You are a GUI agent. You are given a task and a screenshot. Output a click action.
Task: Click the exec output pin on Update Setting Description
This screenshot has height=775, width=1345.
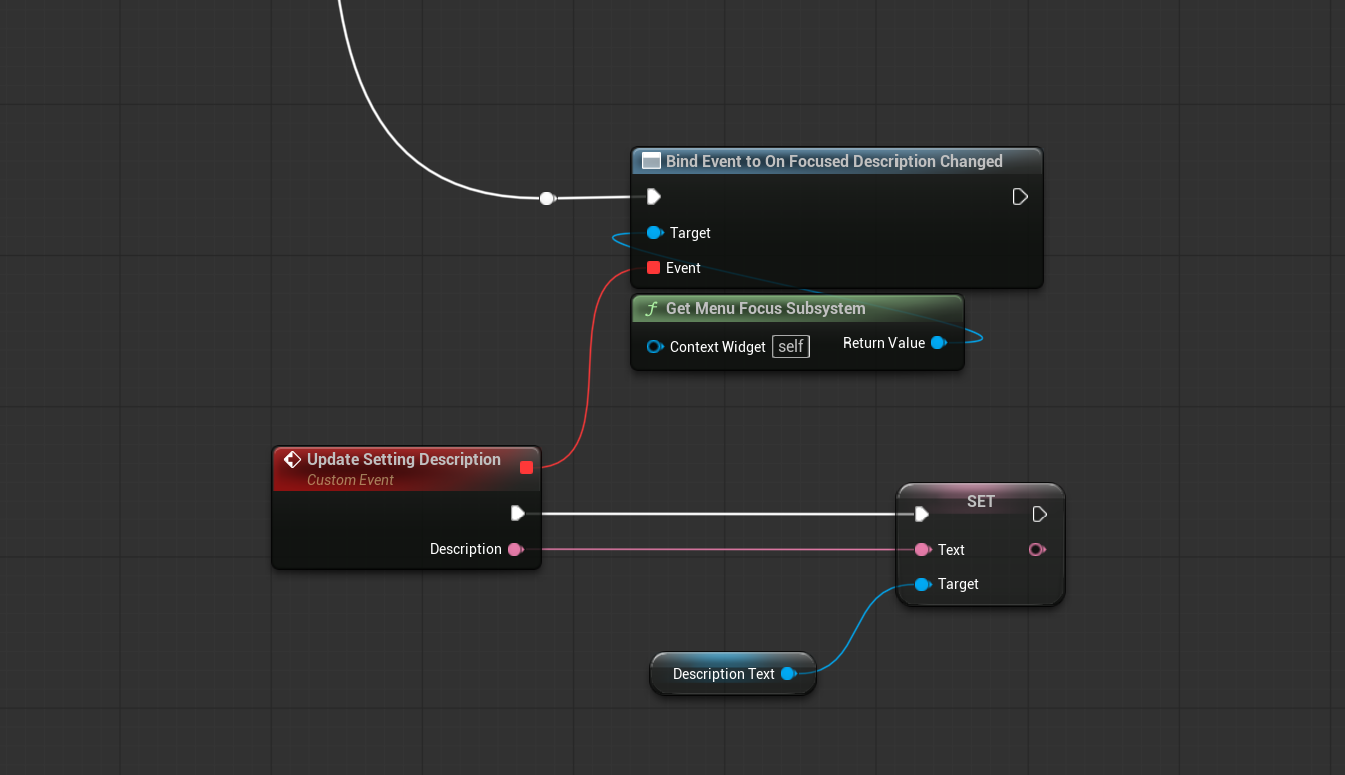517,513
